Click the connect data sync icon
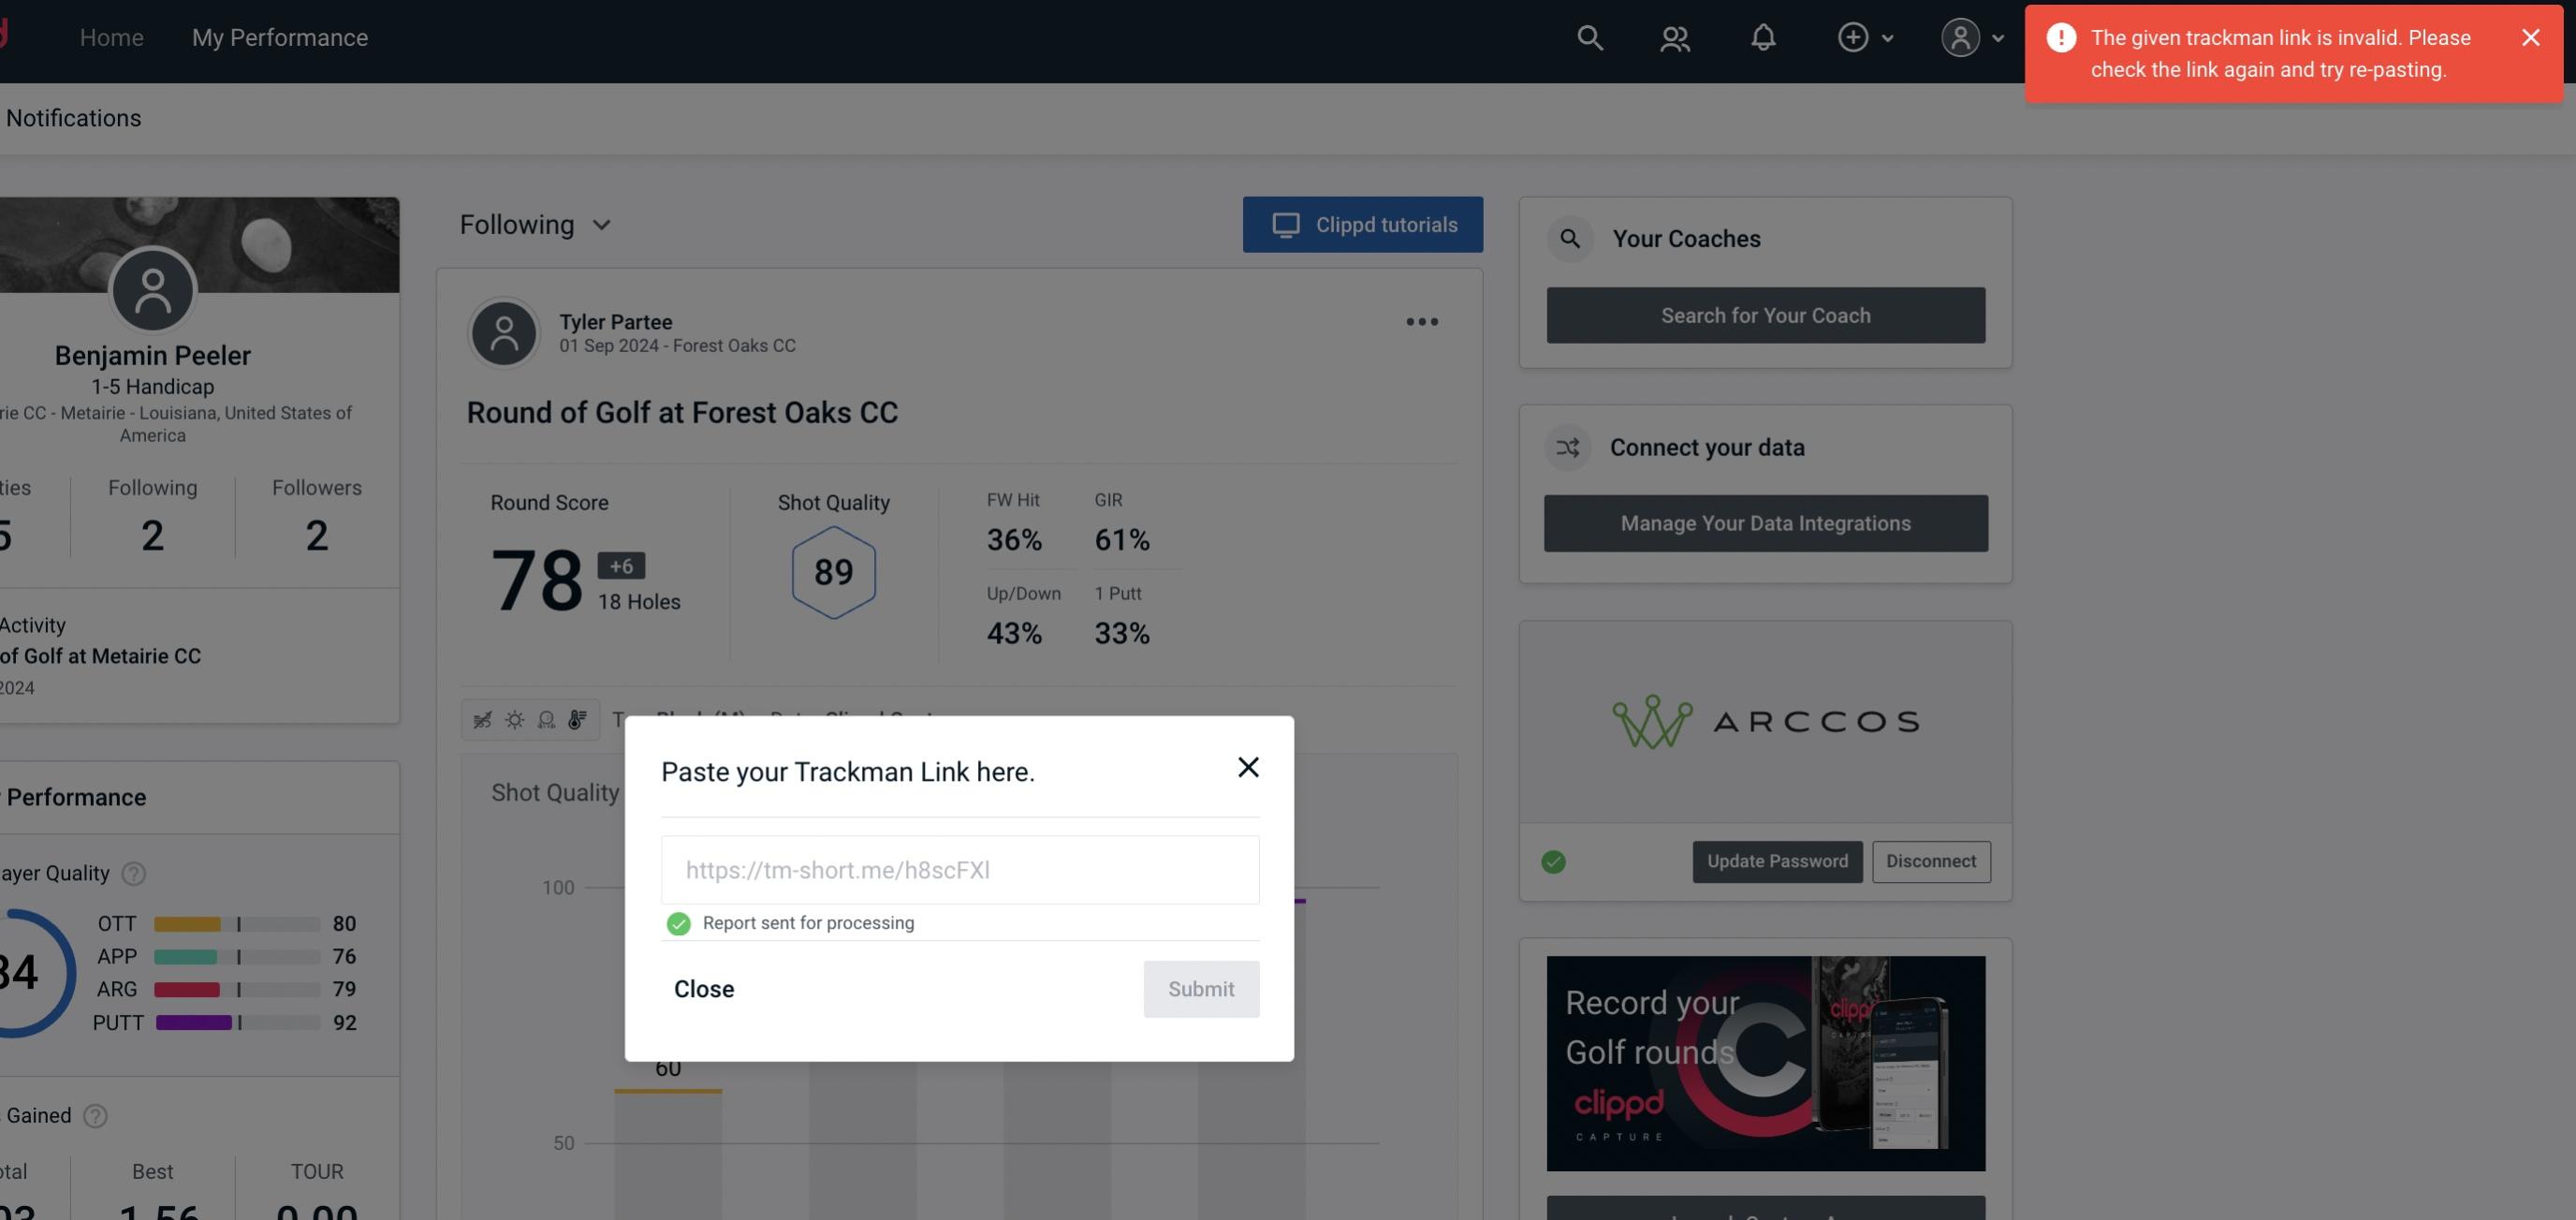This screenshot has width=2576, height=1220. pos(1569,448)
